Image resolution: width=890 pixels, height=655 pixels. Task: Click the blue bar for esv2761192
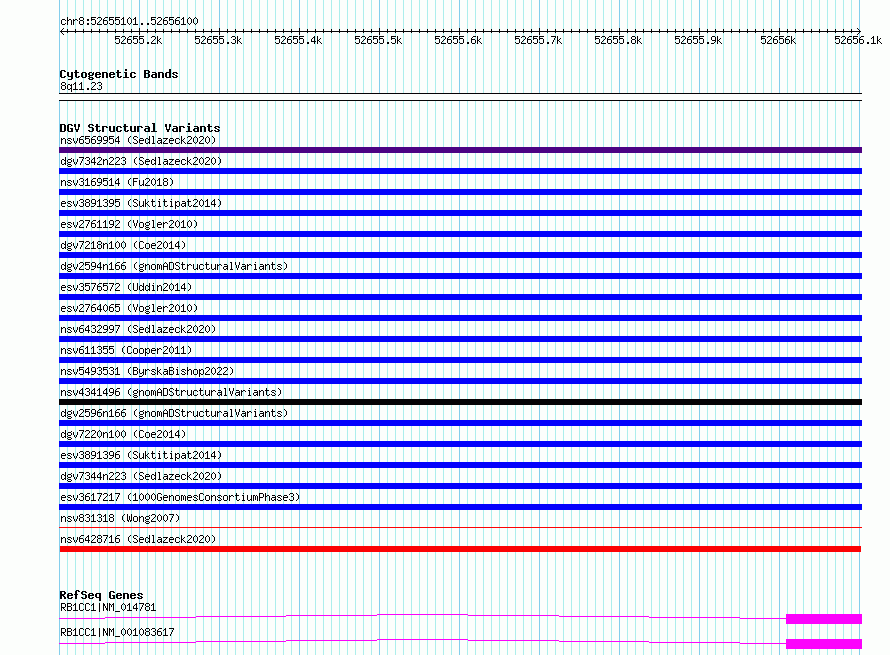pyautogui.click(x=460, y=234)
